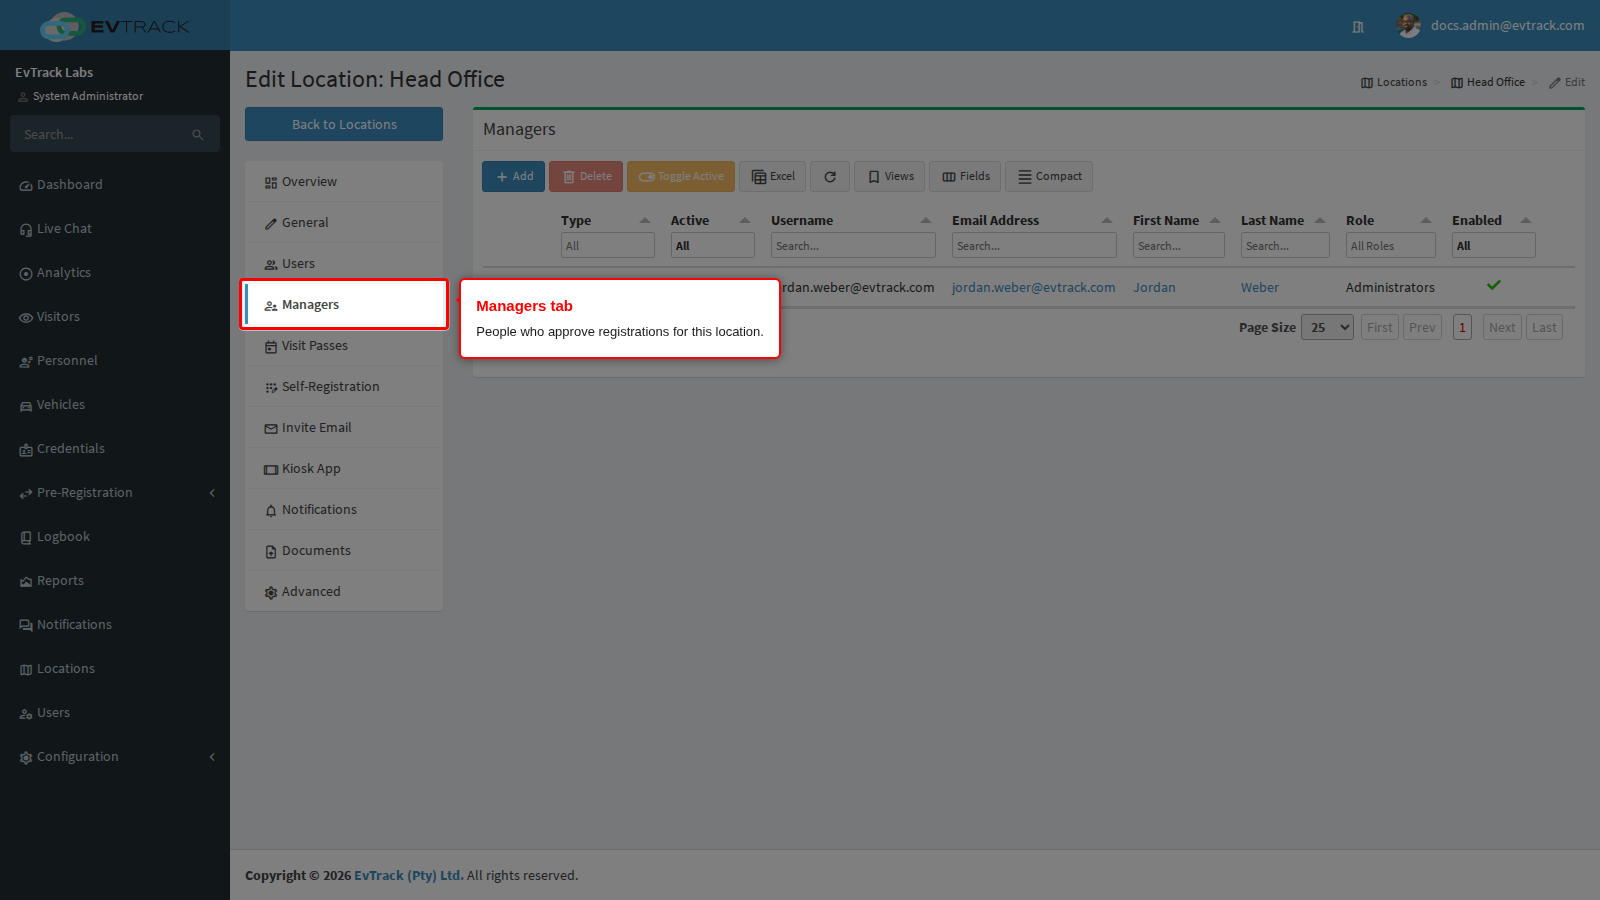
Task: Click the Username search field
Action: click(x=853, y=245)
